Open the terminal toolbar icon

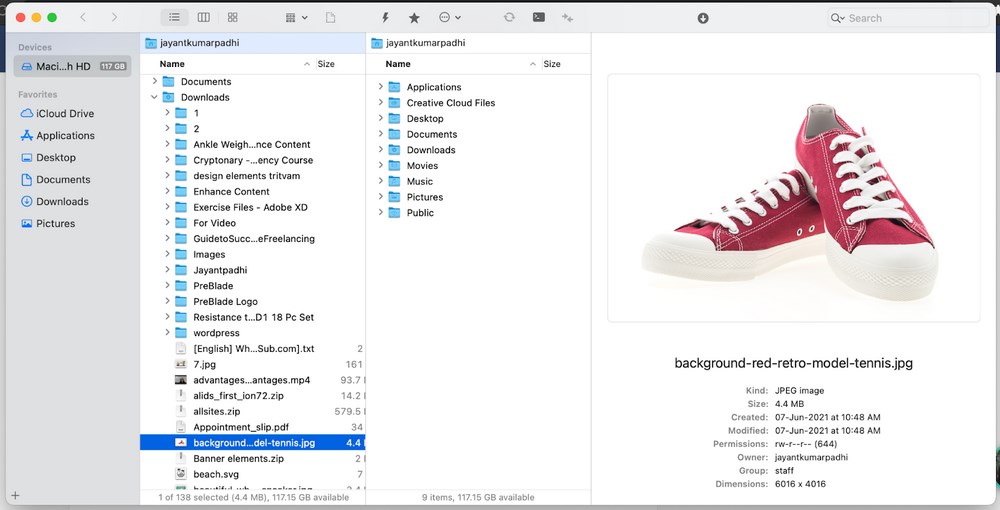click(x=539, y=17)
